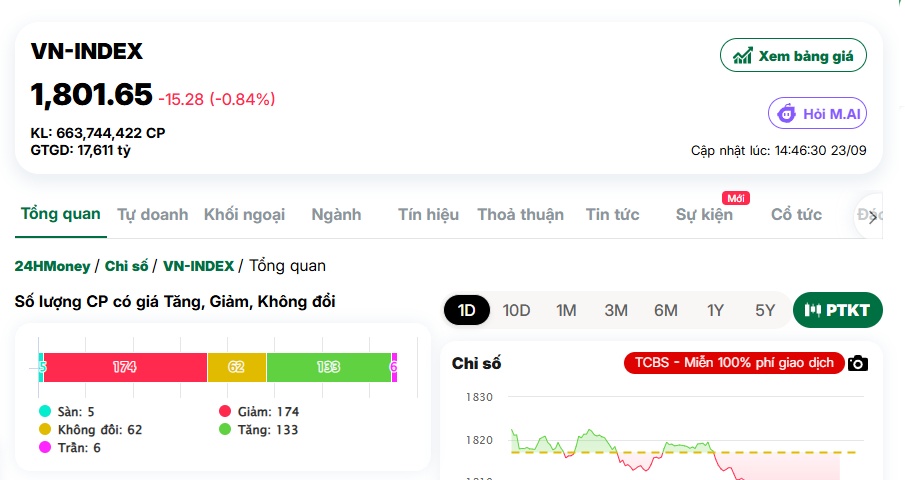This screenshot has width=905, height=480.
Task: Follow the VN-INDEX breadcrumb link
Action: pos(199,266)
